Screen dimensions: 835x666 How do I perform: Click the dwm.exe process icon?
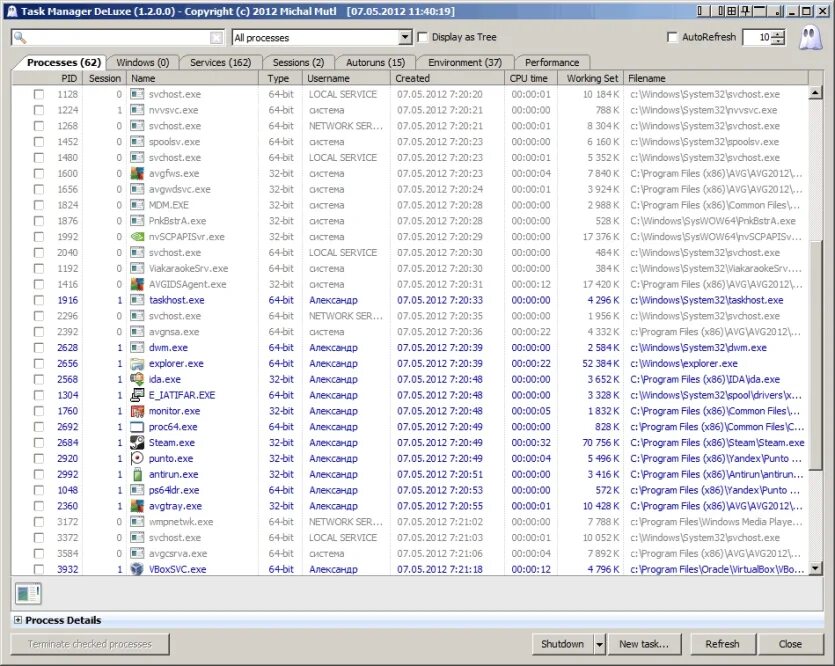(x=137, y=348)
